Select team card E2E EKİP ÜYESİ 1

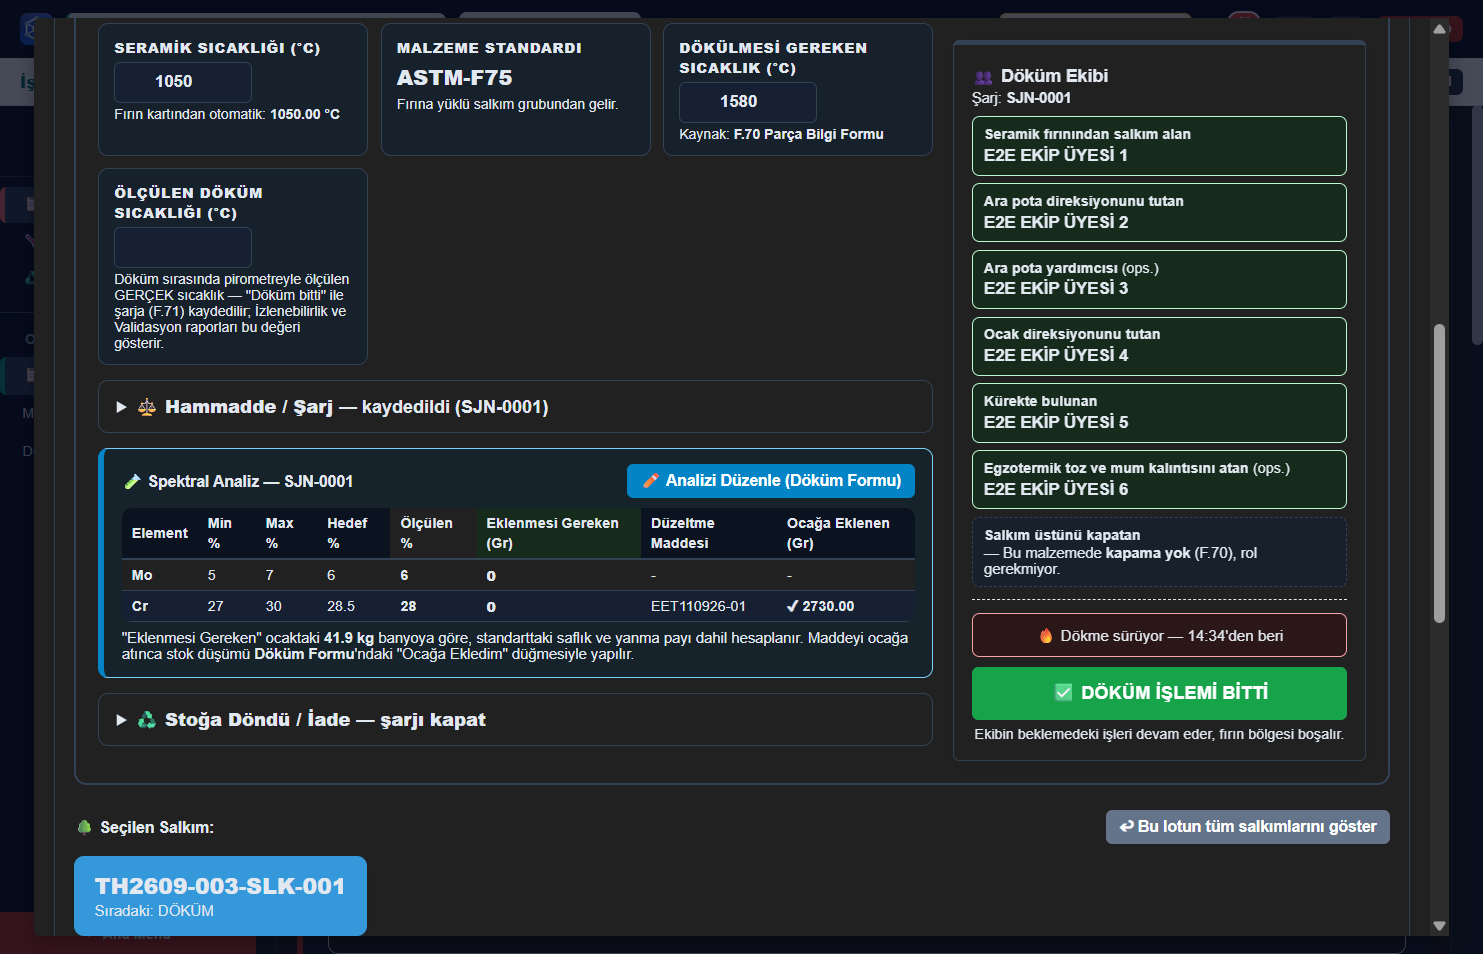pos(1159,146)
